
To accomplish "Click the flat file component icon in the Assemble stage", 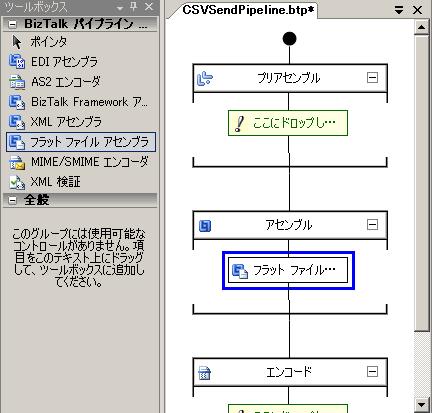I will click(240, 270).
